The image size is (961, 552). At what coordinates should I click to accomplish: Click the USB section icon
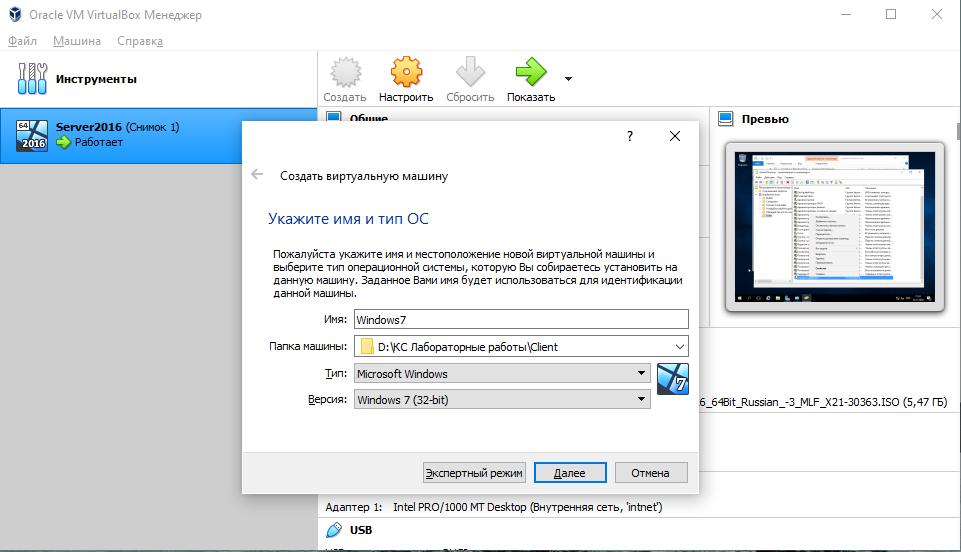pos(334,529)
